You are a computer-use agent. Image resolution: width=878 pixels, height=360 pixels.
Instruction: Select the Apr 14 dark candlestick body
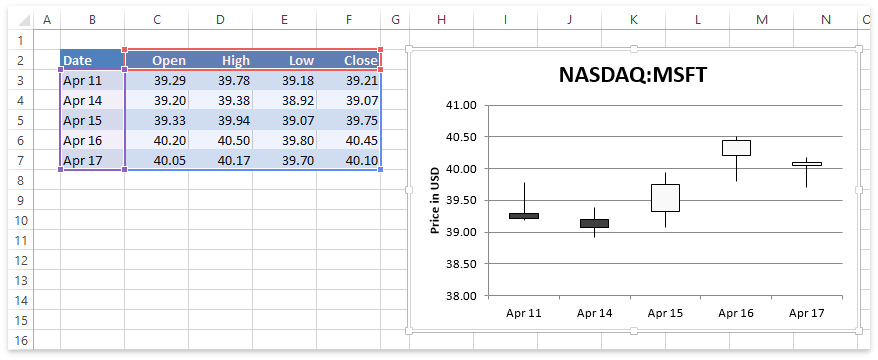pyautogui.click(x=595, y=223)
